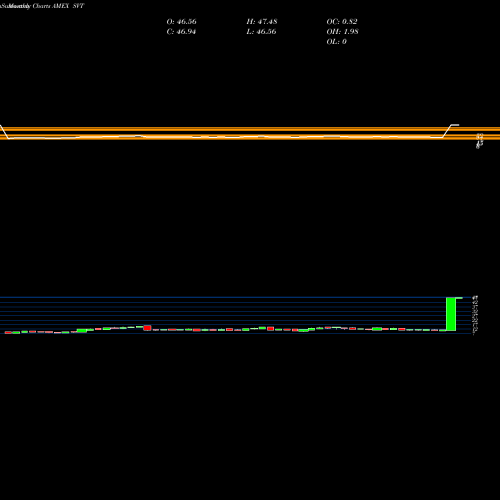Select the largest red candlestick on the lower chart
The width and height of the screenshot is (500, 500).
[x=147, y=328]
